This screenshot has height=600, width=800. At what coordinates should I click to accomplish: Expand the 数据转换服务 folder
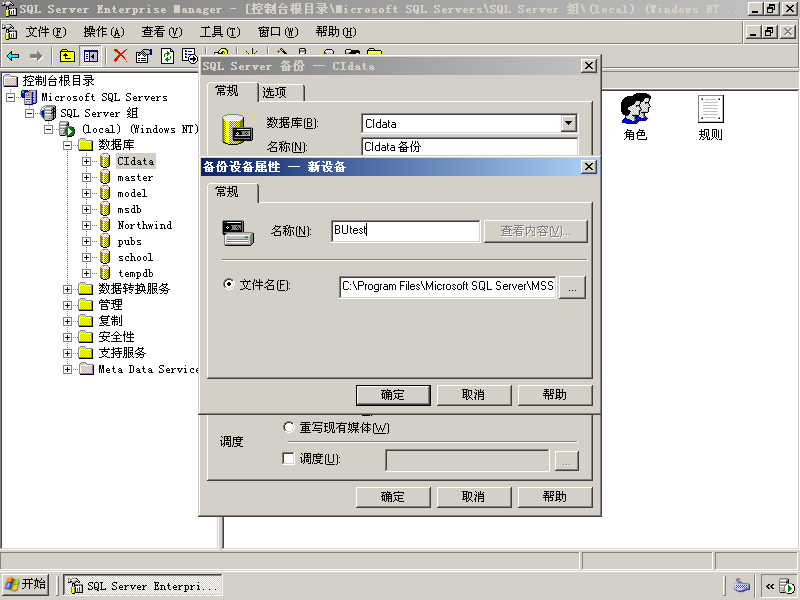pyautogui.click(x=67, y=289)
